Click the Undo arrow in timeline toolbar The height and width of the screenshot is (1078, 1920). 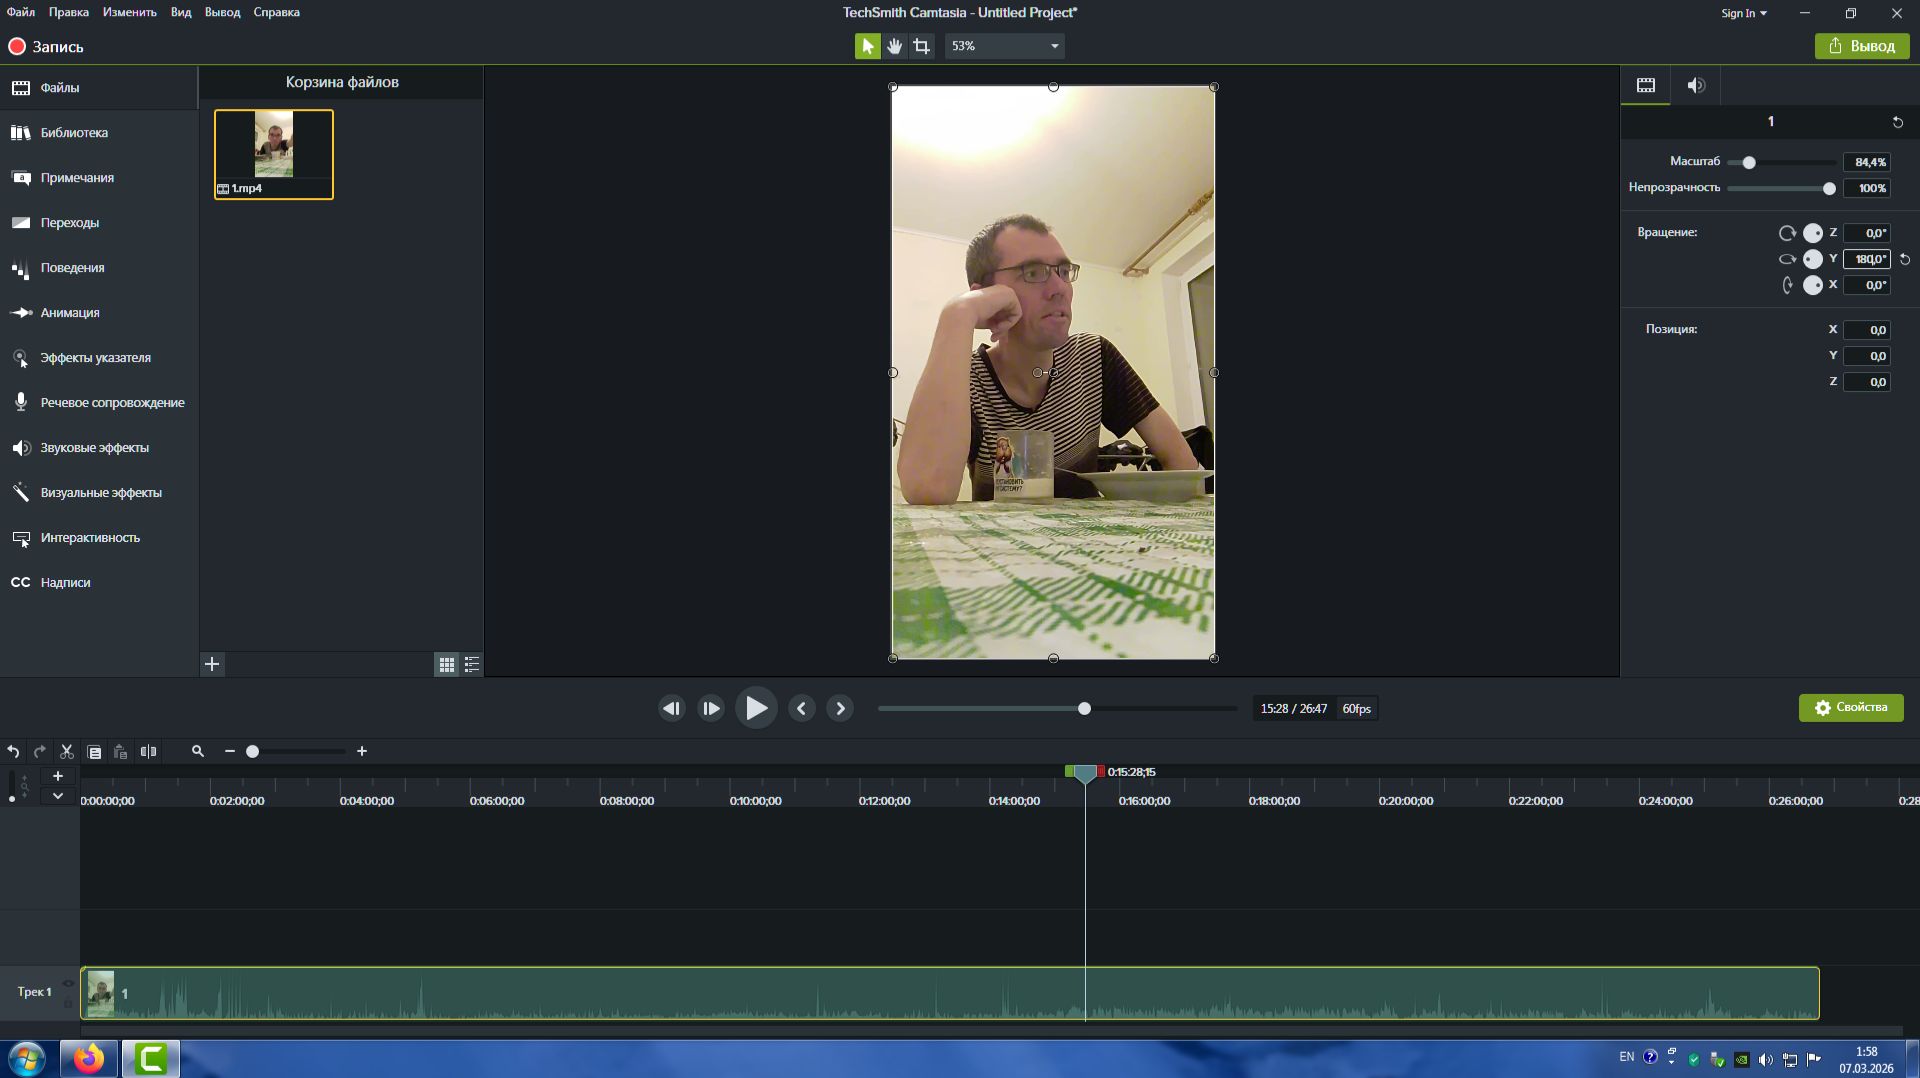tap(13, 752)
